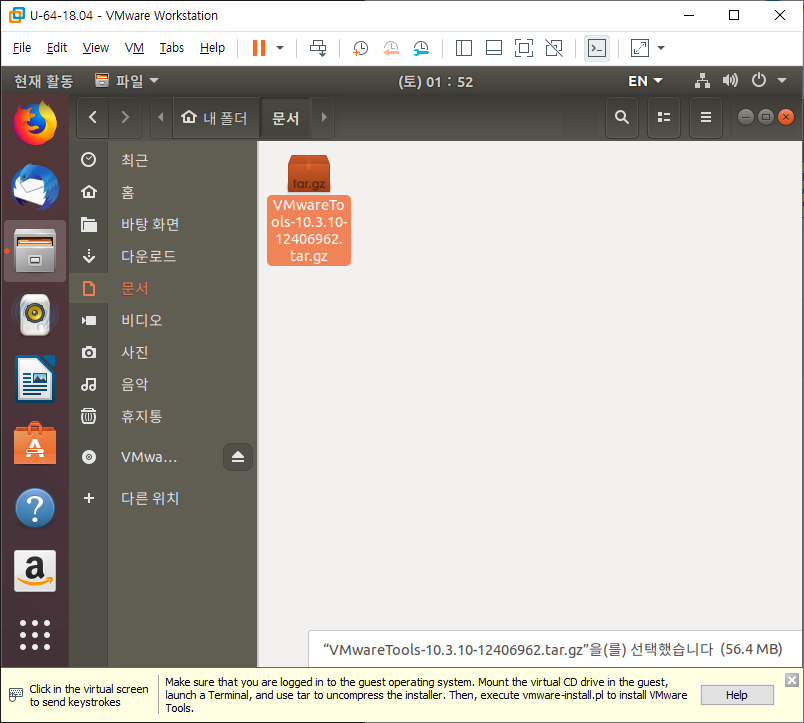Toggle list/grid view

[664, 117]
